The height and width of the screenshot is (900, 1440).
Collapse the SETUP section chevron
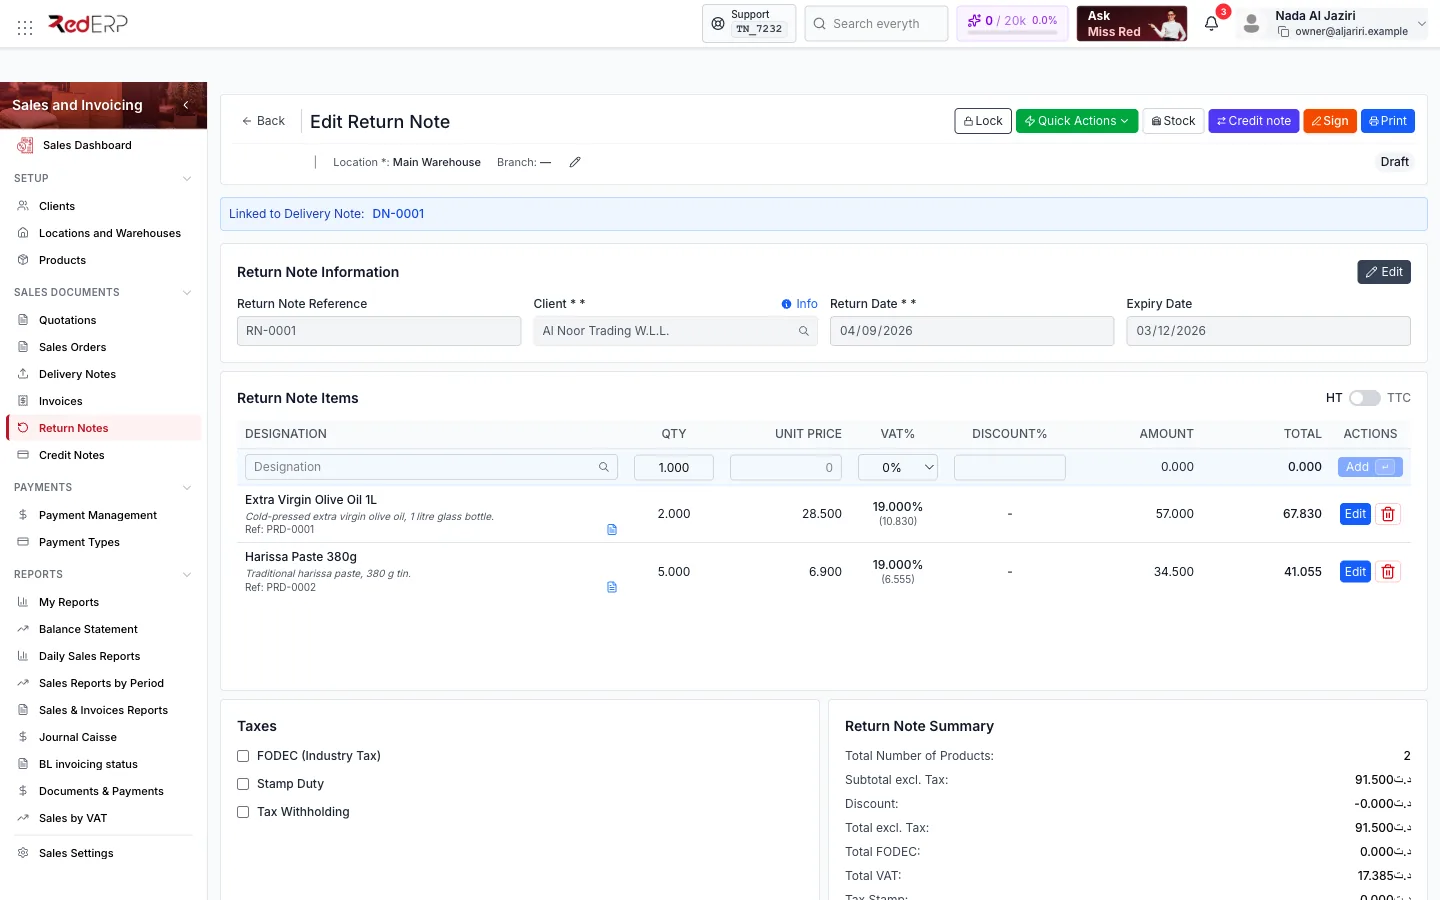[x=187, y=179]
